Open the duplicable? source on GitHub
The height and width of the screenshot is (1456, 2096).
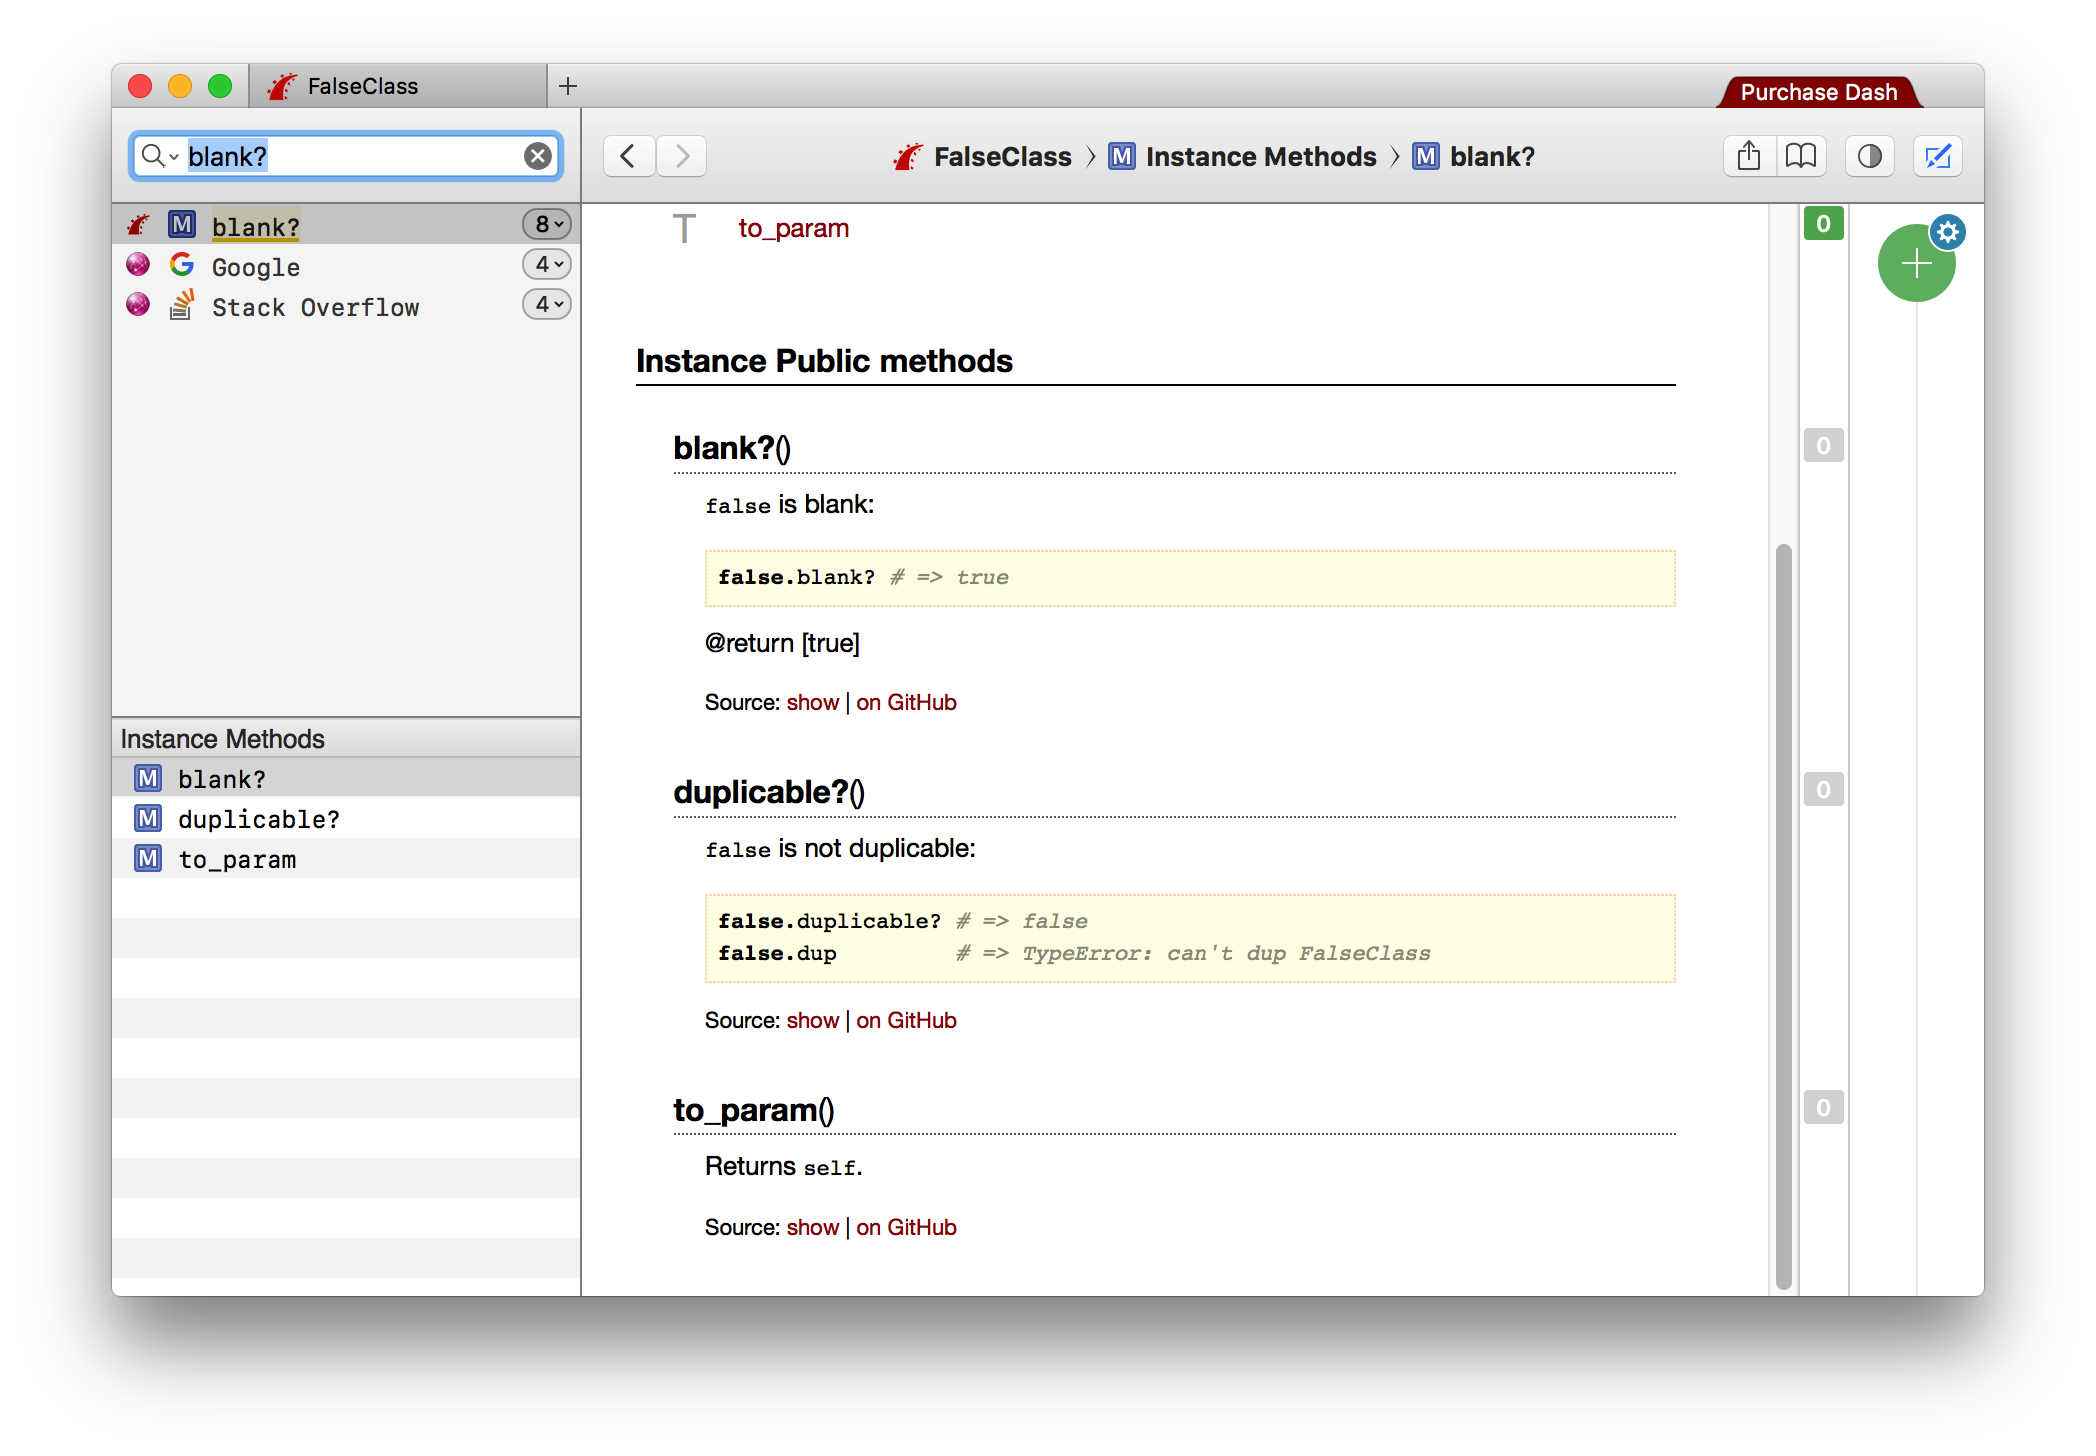point(906,1021)
